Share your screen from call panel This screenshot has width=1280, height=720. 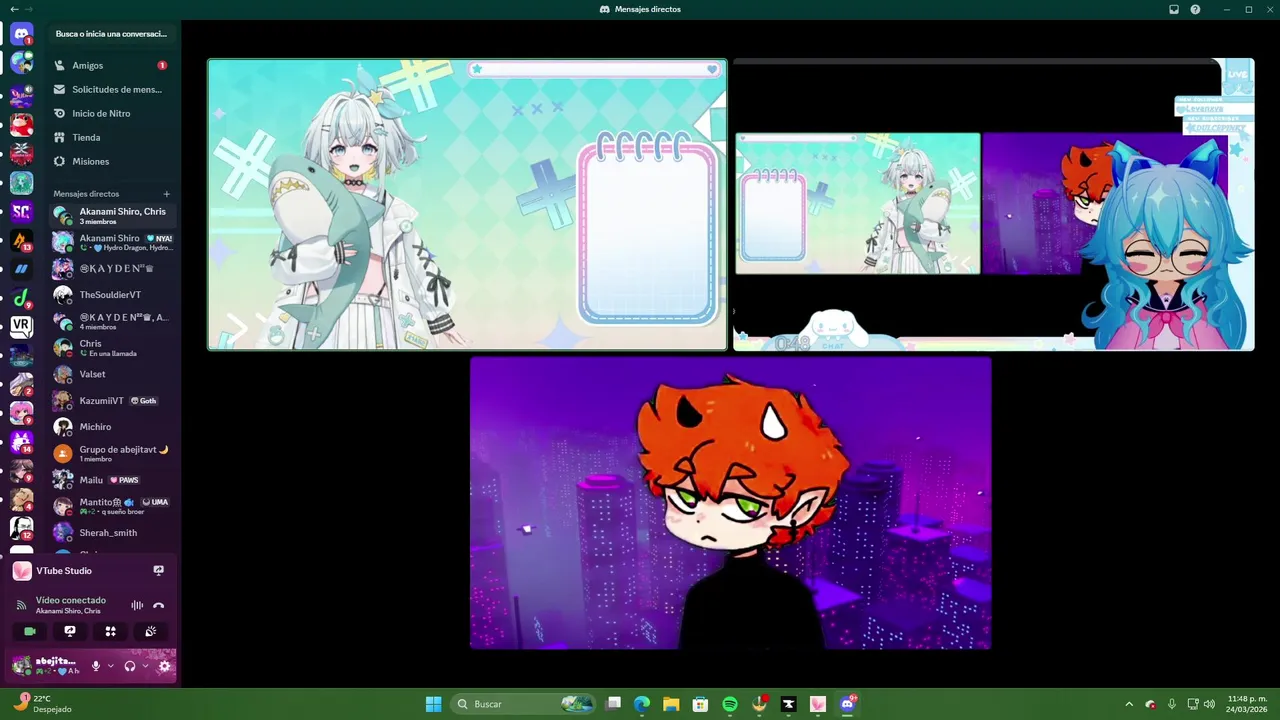(70, 631)
